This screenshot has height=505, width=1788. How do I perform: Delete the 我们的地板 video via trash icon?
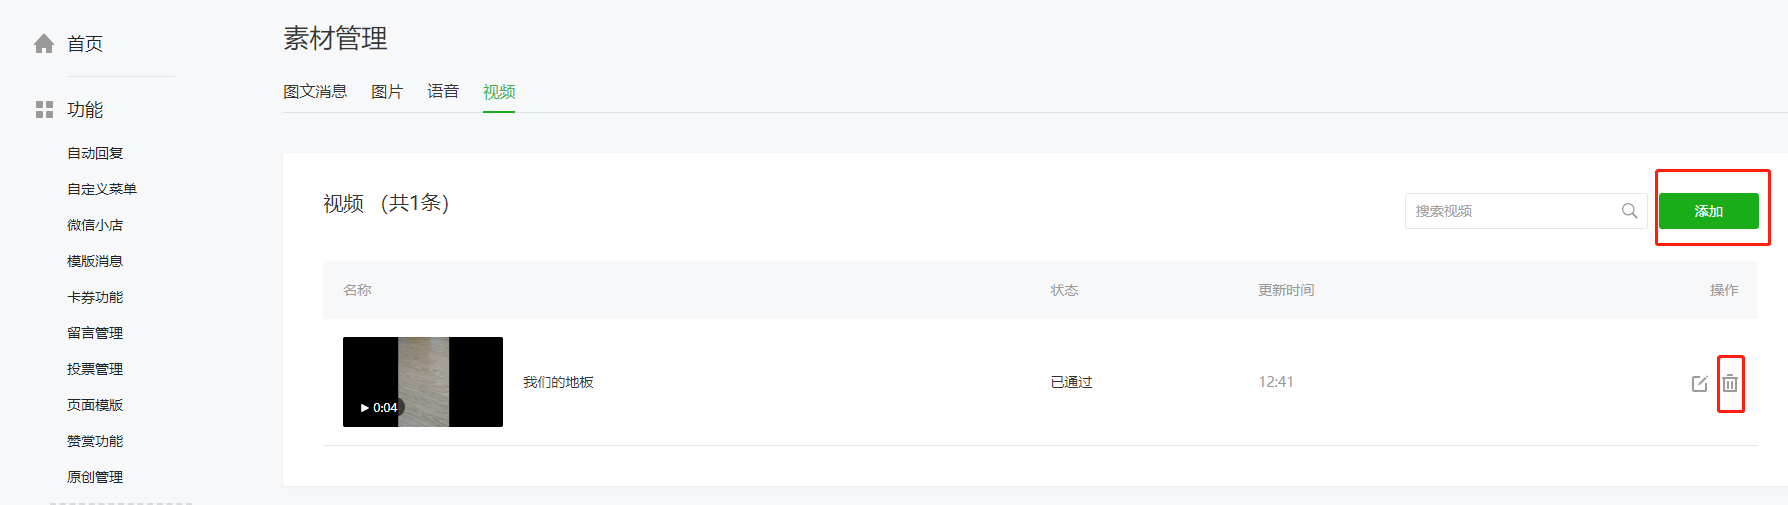[x=1730, y=383]
